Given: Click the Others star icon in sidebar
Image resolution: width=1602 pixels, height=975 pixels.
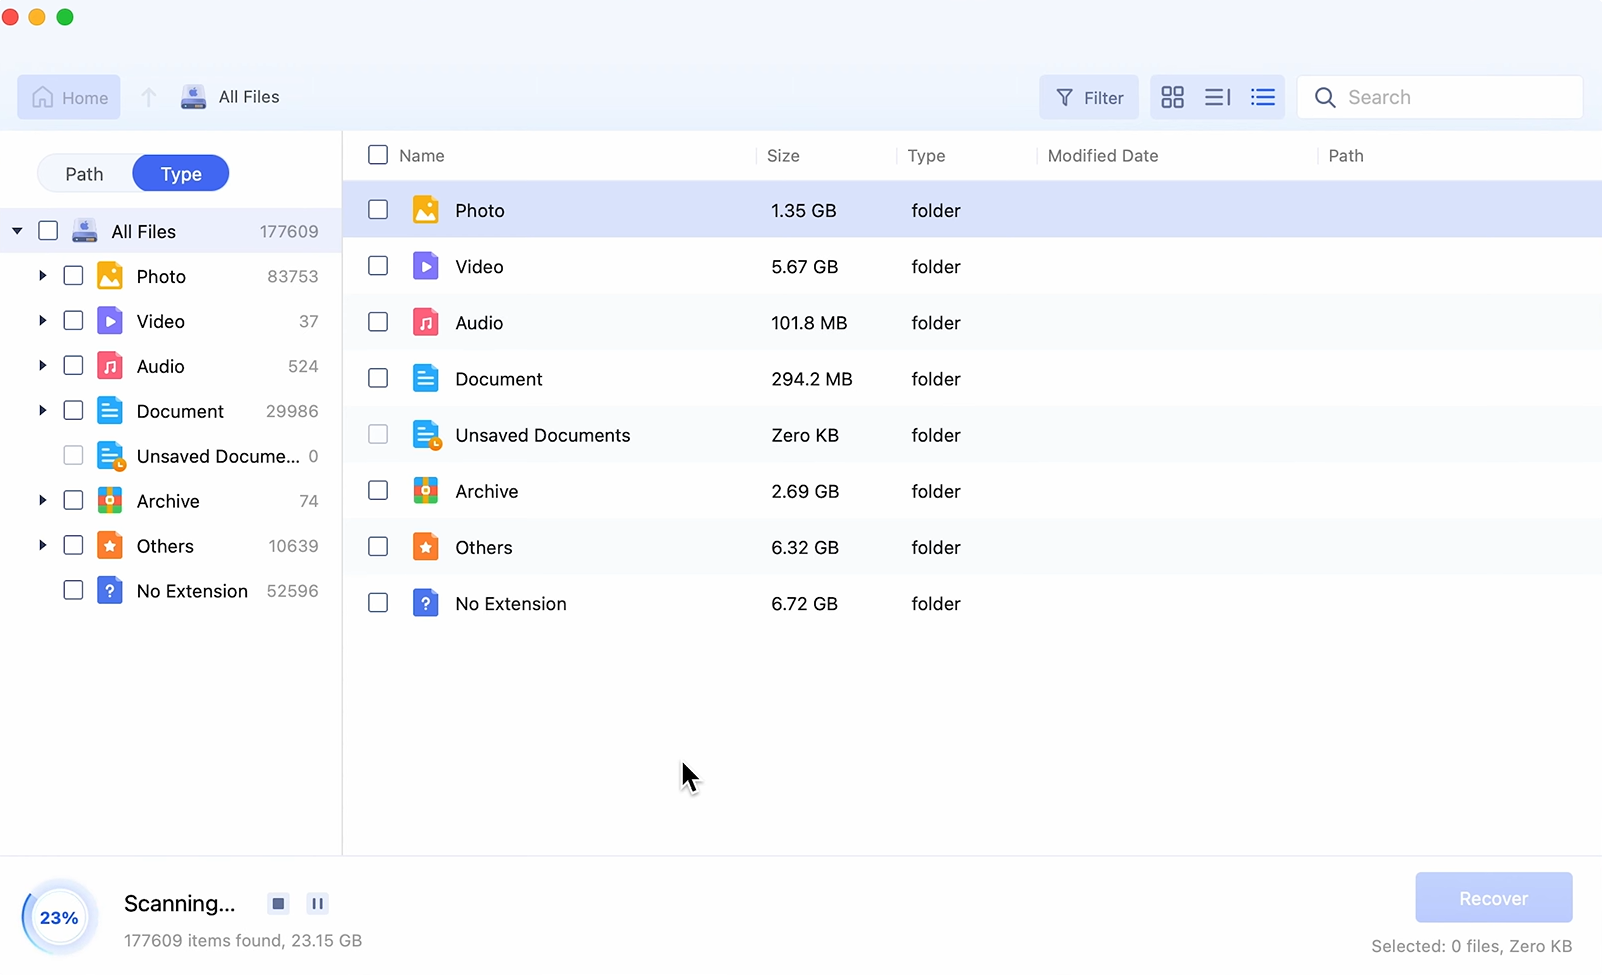Looking at the screenshot, I should [110, 545].
